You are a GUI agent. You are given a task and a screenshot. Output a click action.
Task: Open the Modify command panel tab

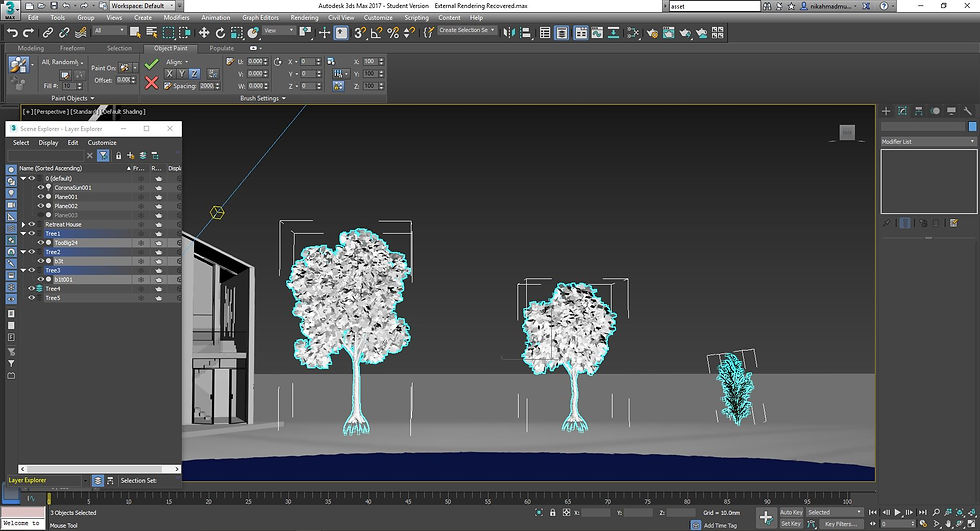(902, 111)
